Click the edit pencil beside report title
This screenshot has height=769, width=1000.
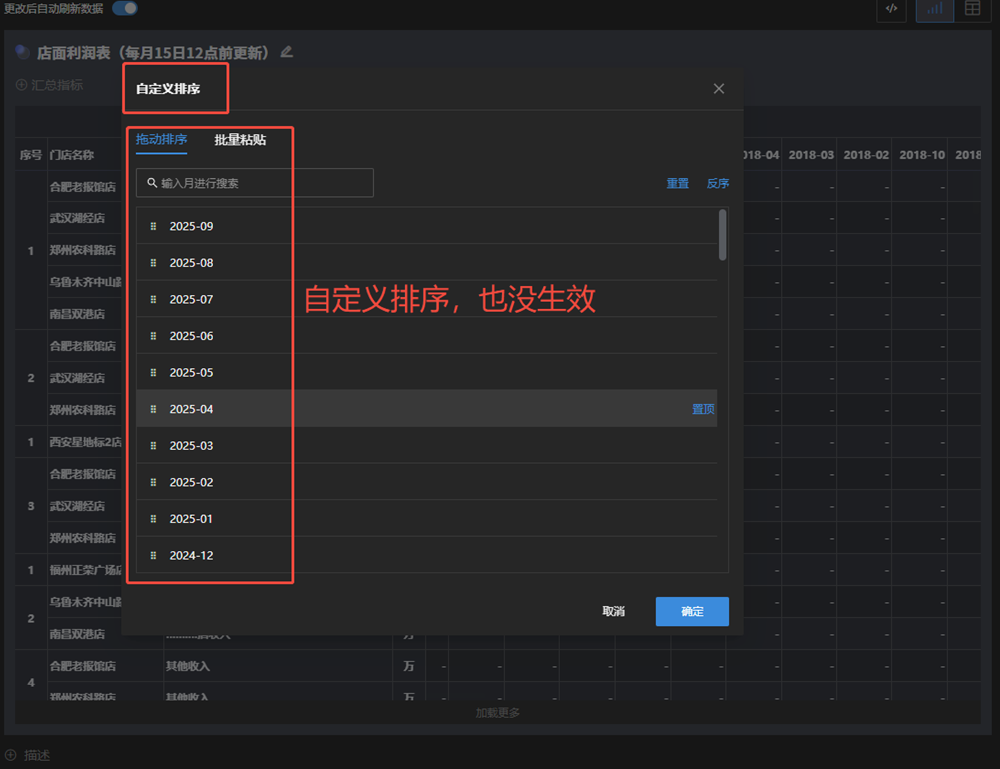[287, 52]
